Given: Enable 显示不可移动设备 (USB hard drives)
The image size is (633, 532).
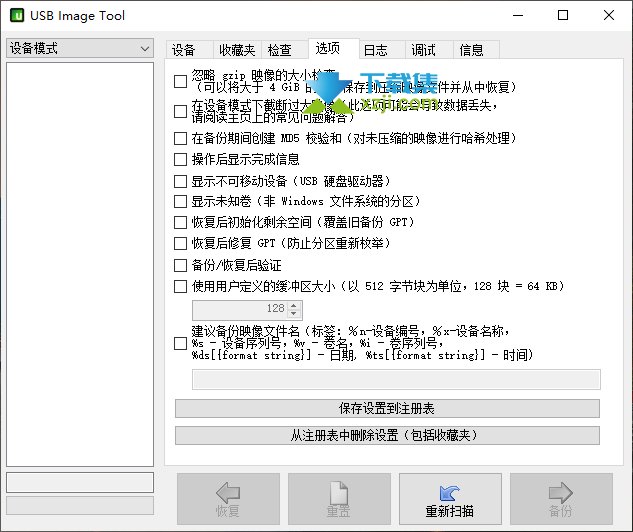Looking at the screenshot, I should click(x=180, y=181).
